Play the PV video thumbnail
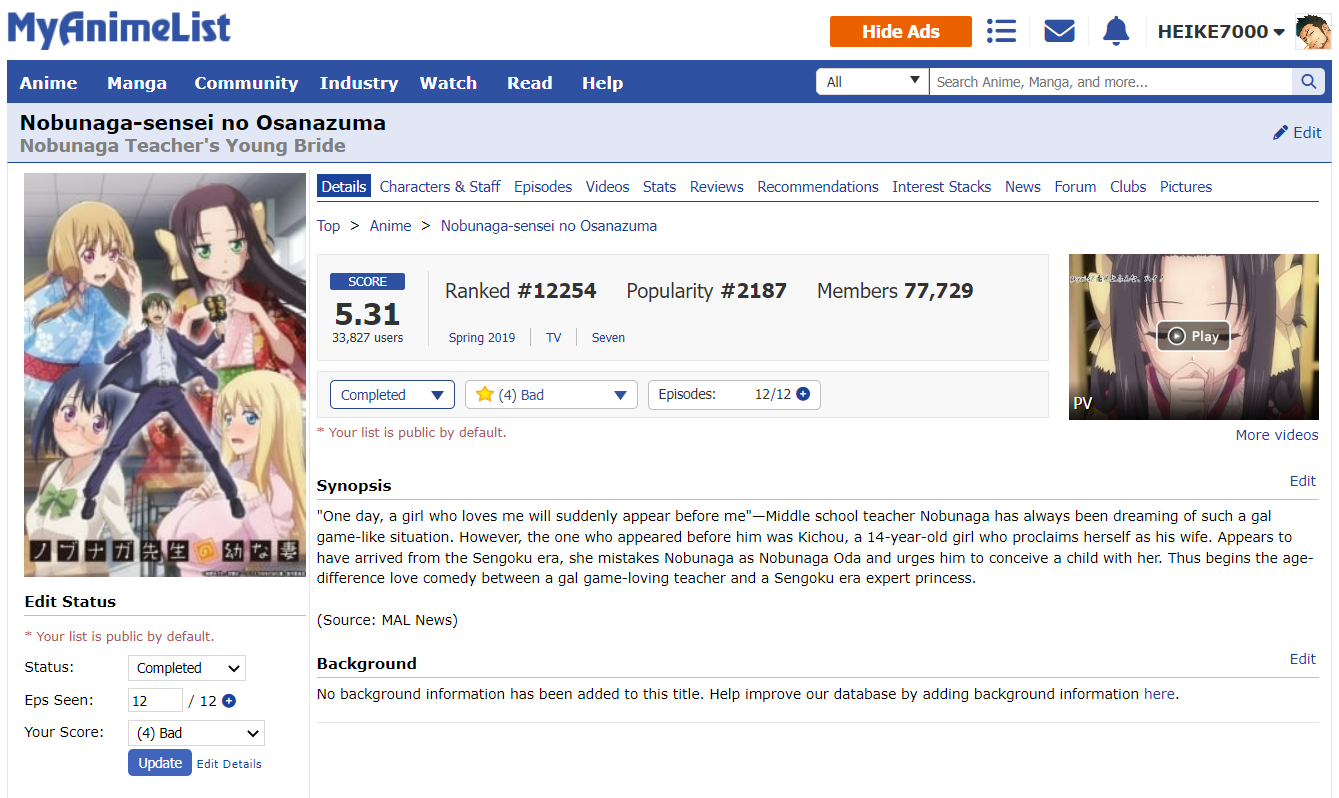Viewport: 1339px width, 798px height. 1193,336
